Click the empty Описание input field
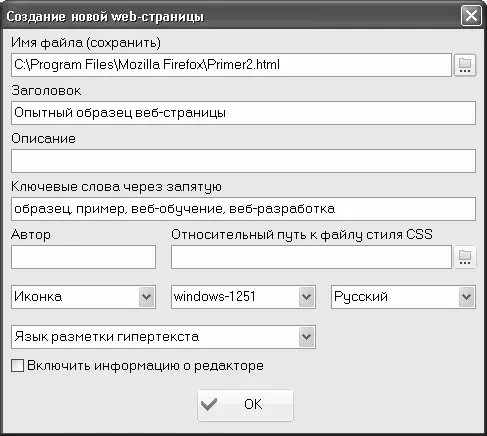487x436 pixels. tap(243, 161)
